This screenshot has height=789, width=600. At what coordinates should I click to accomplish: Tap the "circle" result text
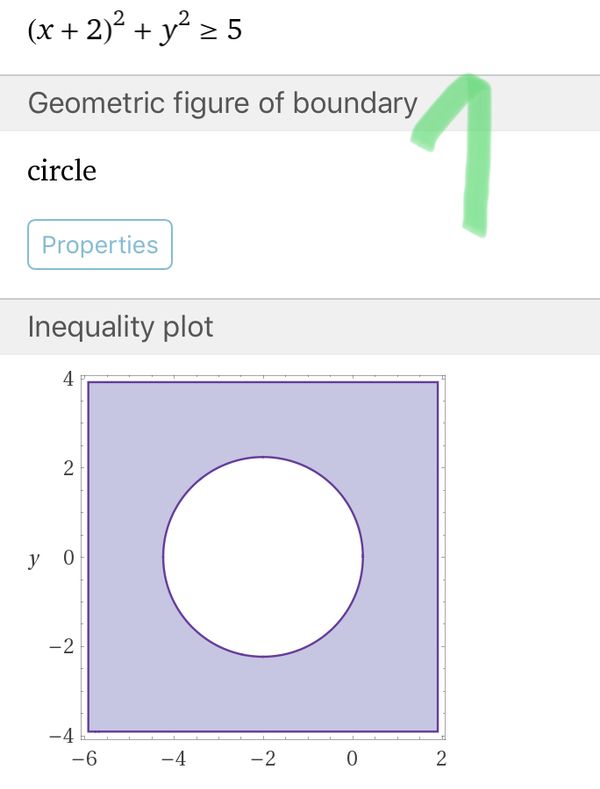62,170
